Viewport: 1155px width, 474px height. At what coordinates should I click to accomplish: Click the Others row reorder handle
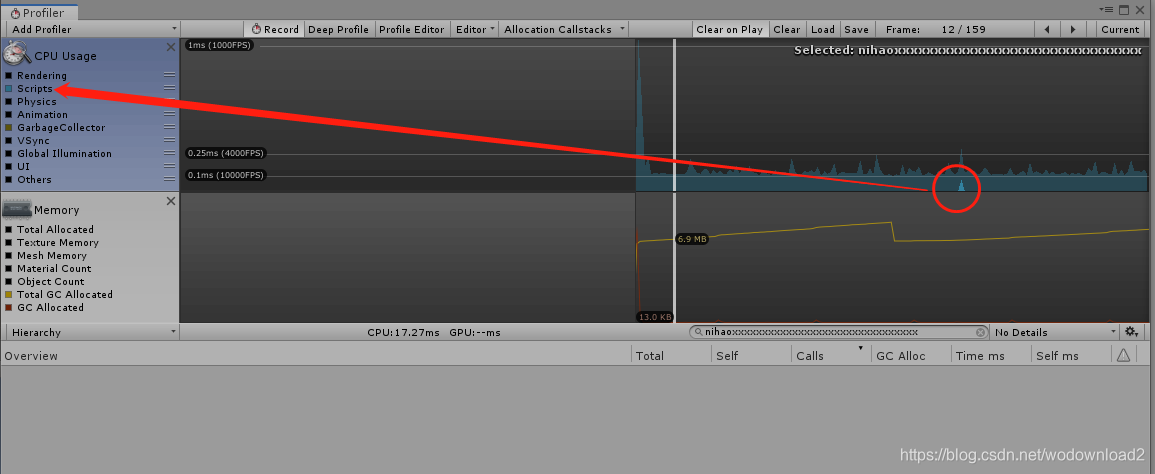tap(169, 179)
